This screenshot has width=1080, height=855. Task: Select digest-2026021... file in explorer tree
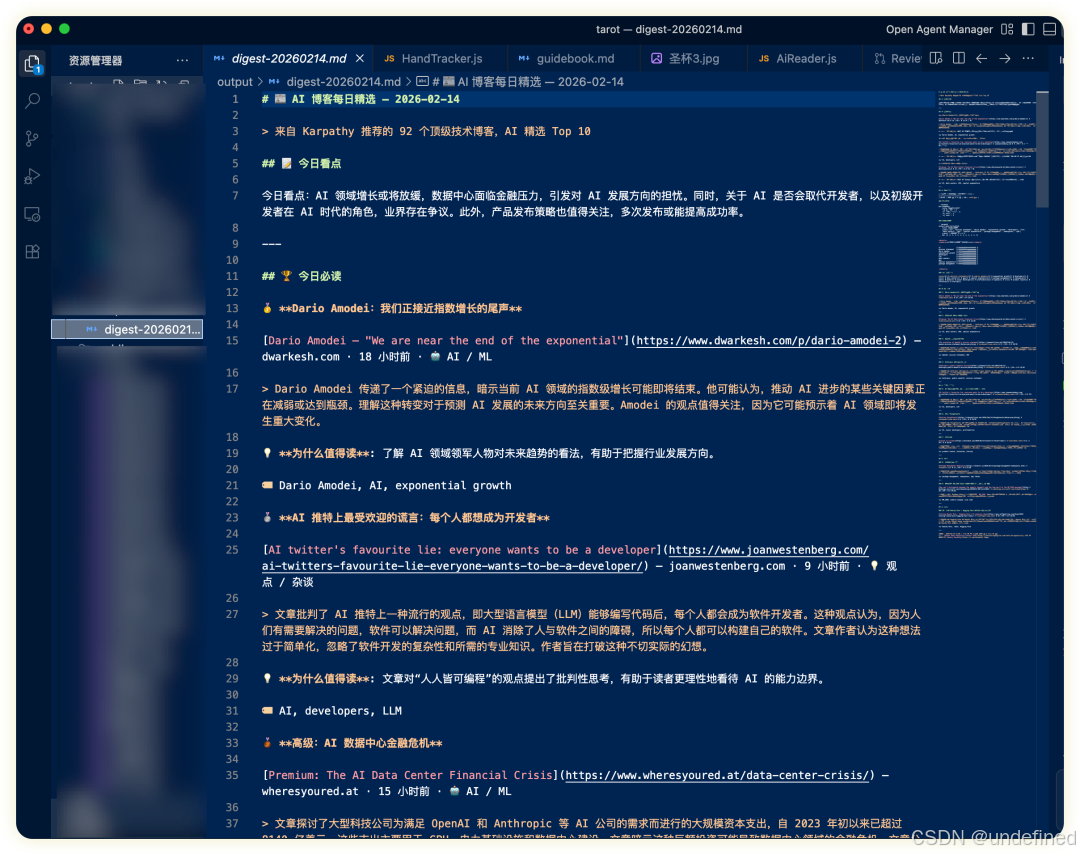127,329
